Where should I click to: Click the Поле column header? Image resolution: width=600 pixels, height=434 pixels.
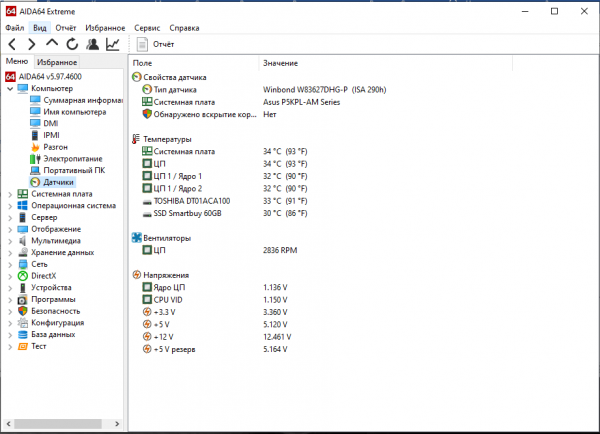(194, 63)
